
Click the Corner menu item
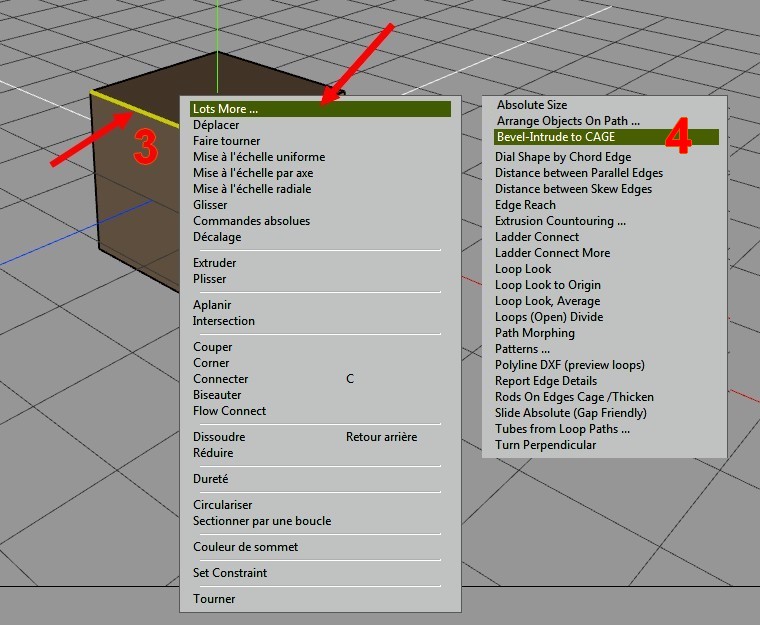(211, 363)
